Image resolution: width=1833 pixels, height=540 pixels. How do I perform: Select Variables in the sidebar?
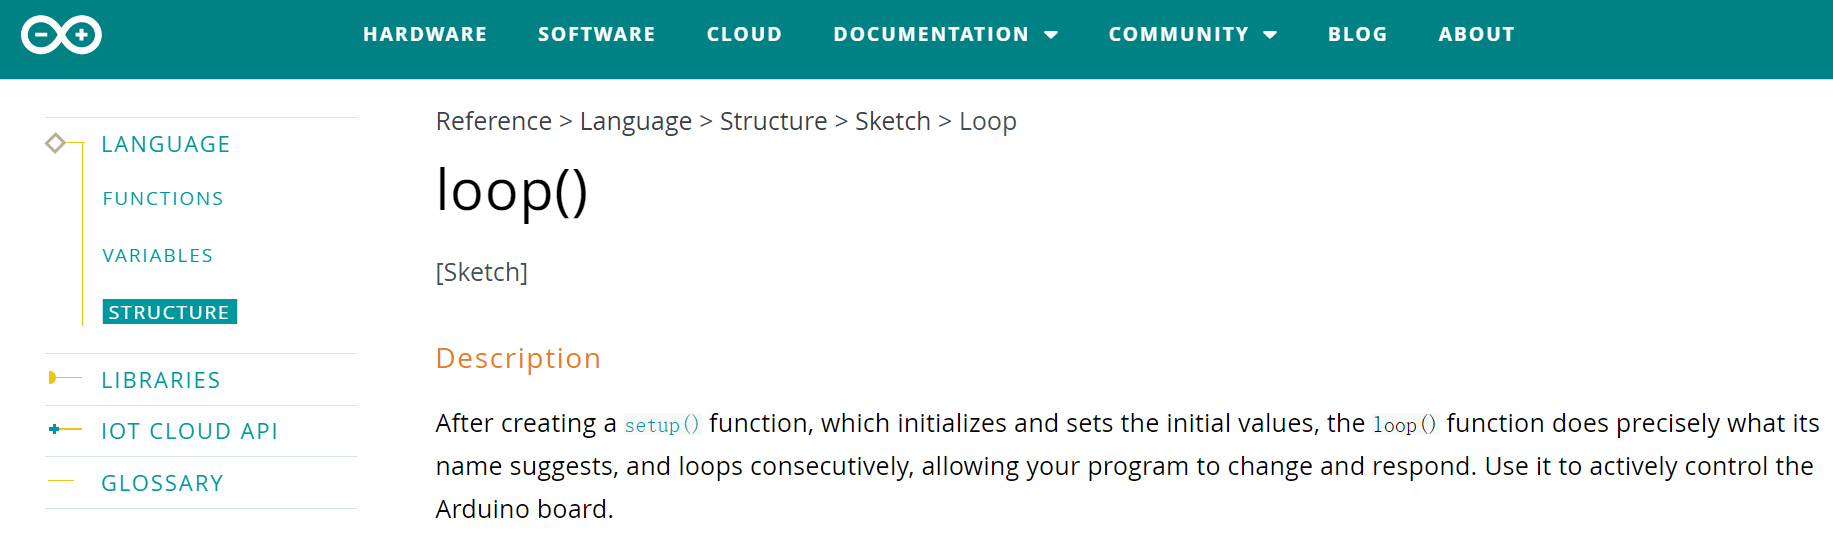coord(158,256)
